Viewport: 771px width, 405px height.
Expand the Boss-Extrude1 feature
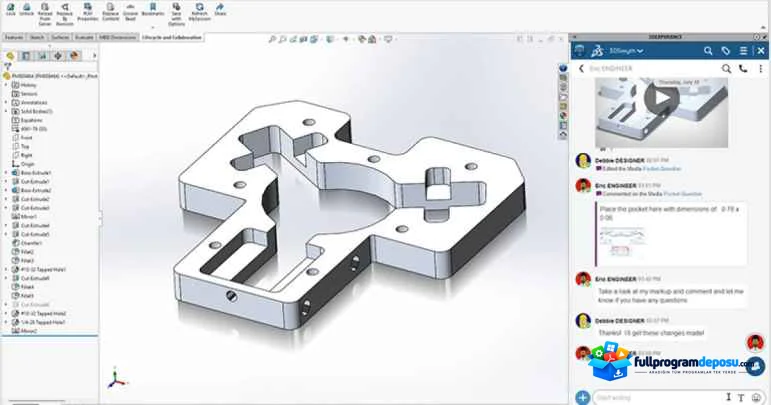click(x=6, y=173)
